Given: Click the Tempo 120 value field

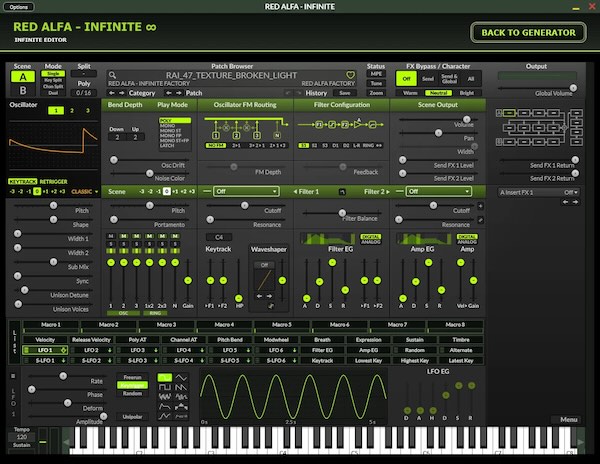Looking at the screenshot, I should (22, 437).
